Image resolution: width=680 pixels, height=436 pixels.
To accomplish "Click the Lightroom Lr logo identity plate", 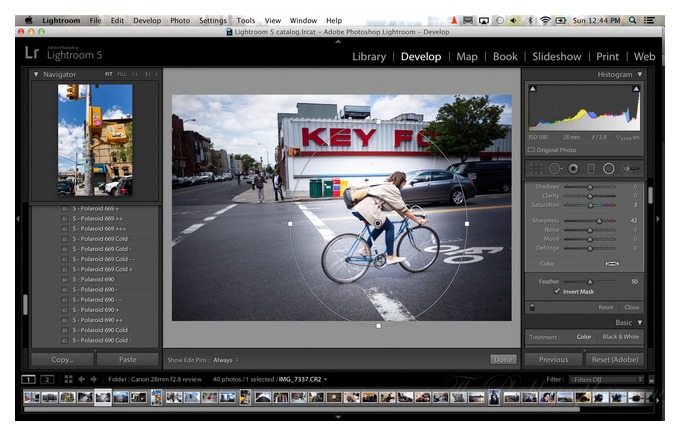I will (x=32, y=52).
